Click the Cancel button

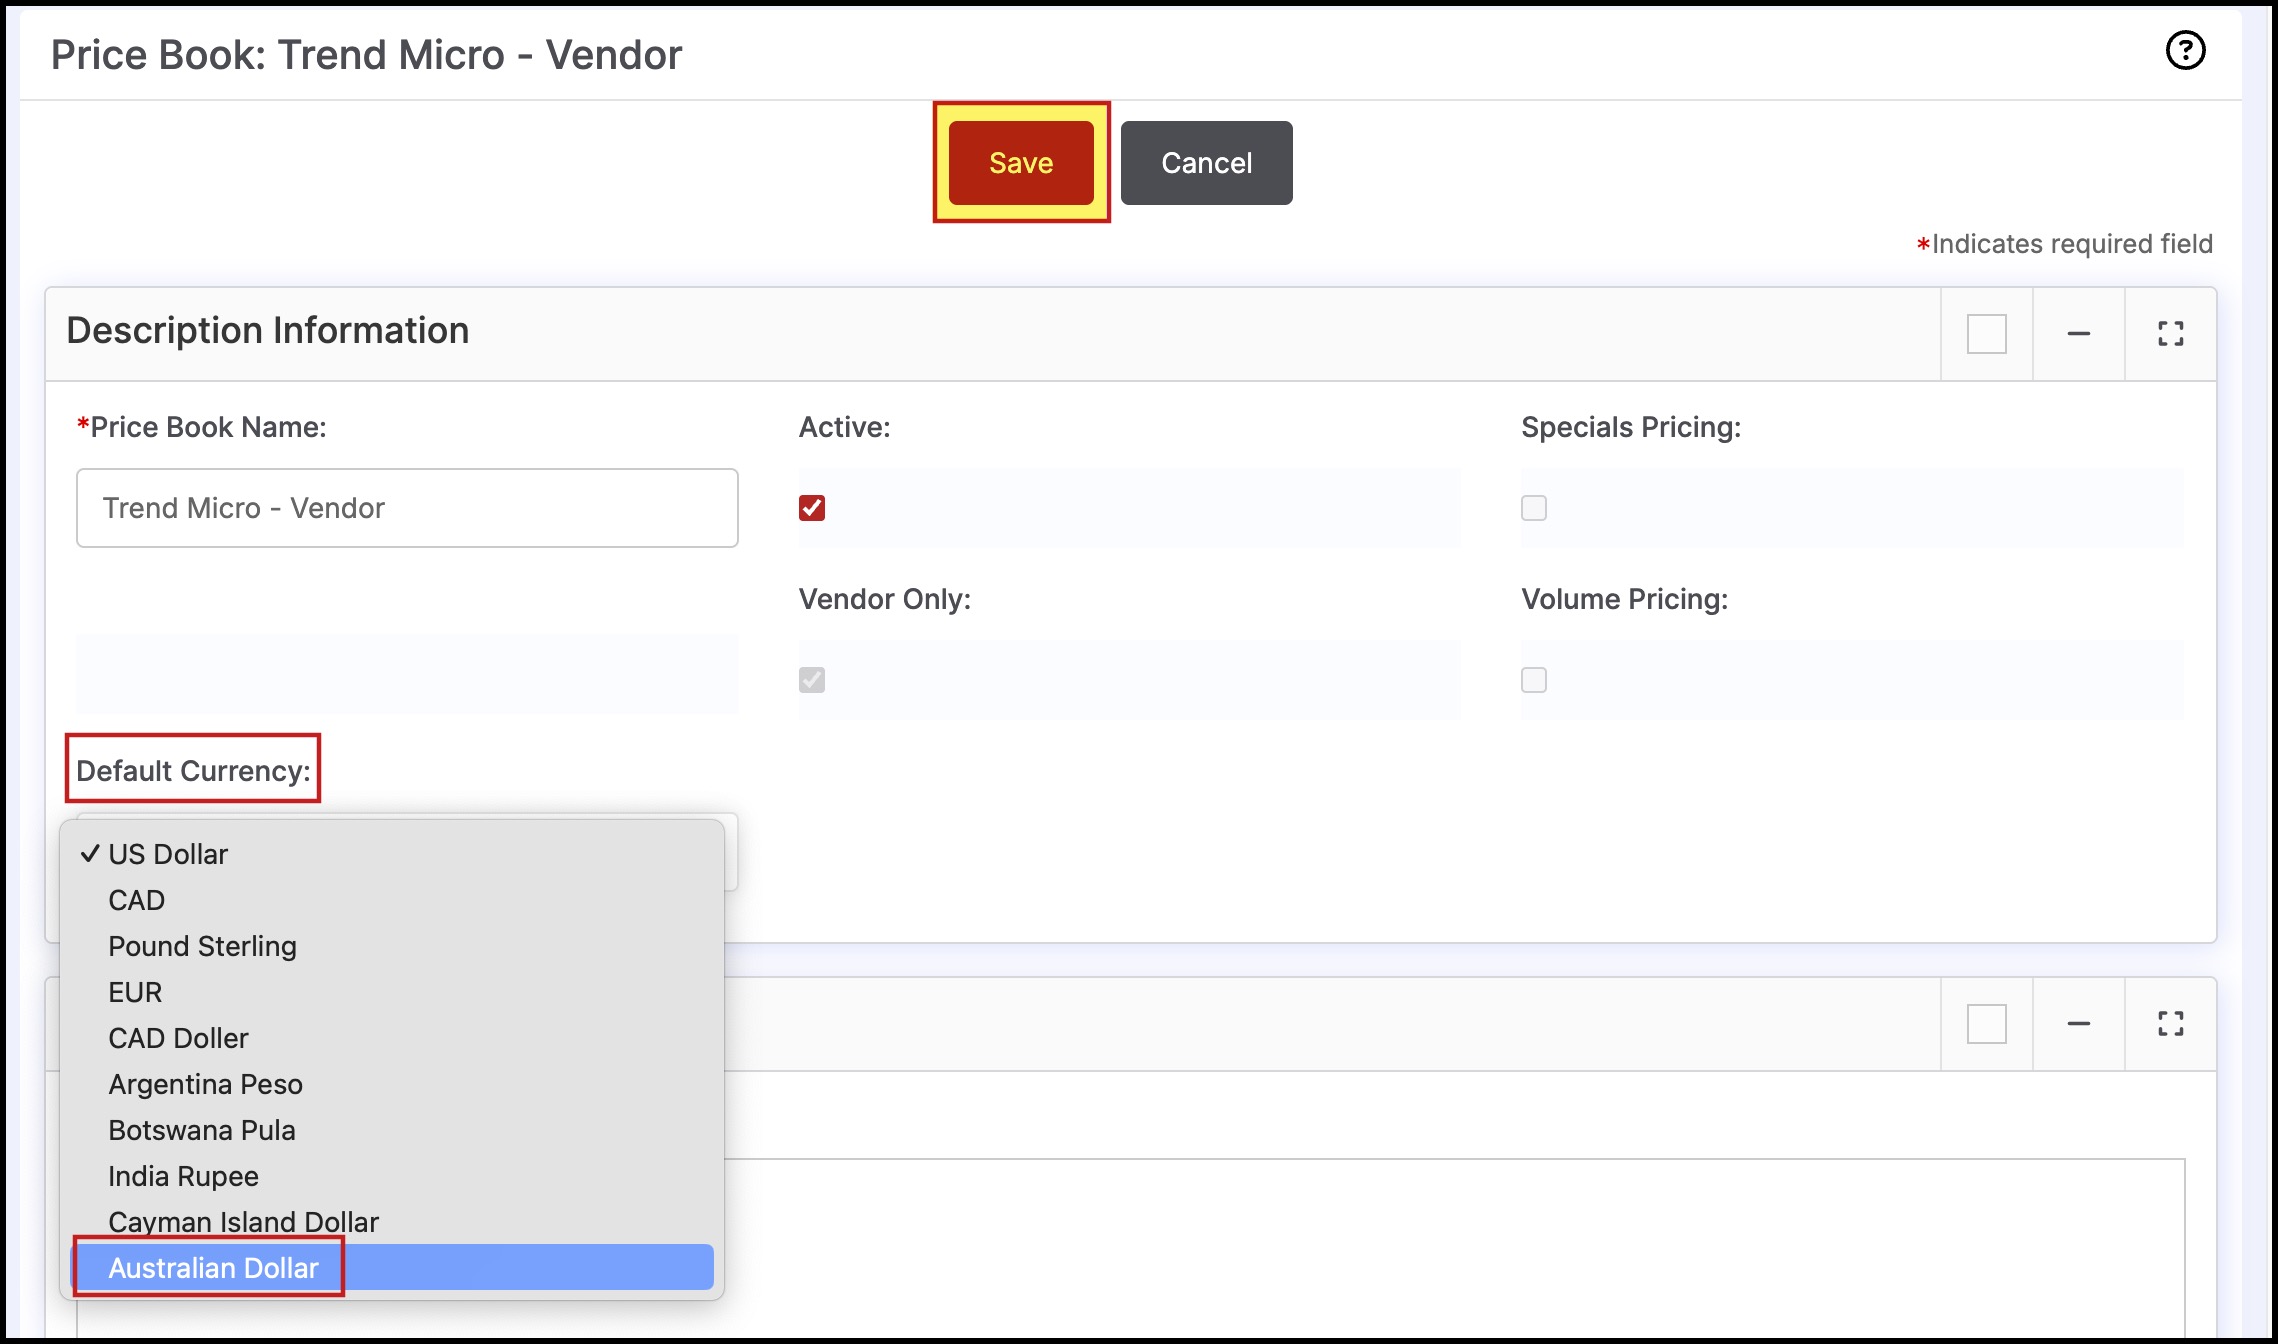[x=1206, y=163]
